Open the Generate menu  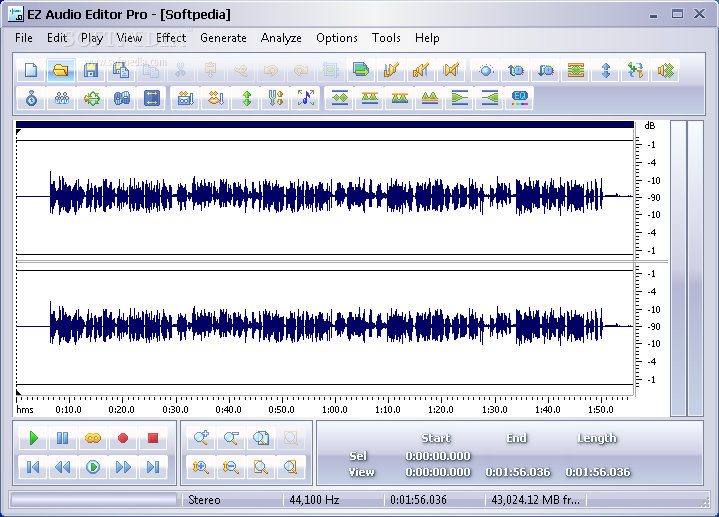click(x=223, y=38)
